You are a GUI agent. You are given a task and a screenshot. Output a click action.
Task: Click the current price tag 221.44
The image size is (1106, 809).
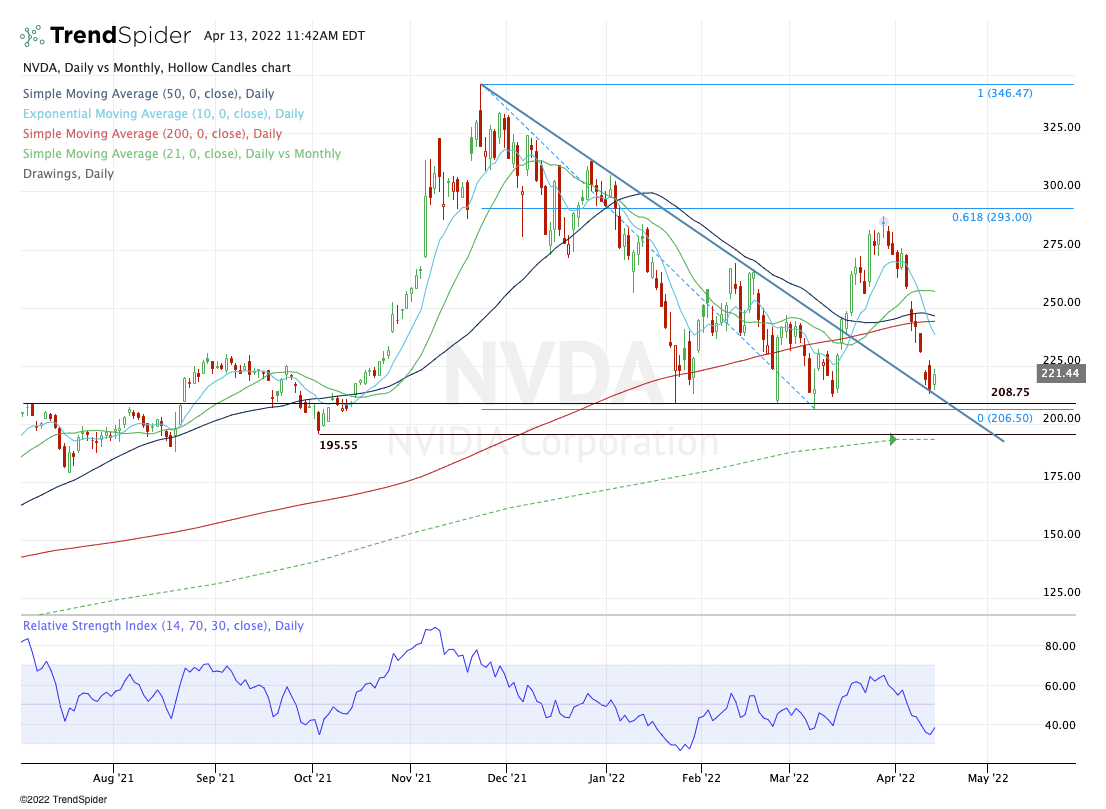point(1060,373)
